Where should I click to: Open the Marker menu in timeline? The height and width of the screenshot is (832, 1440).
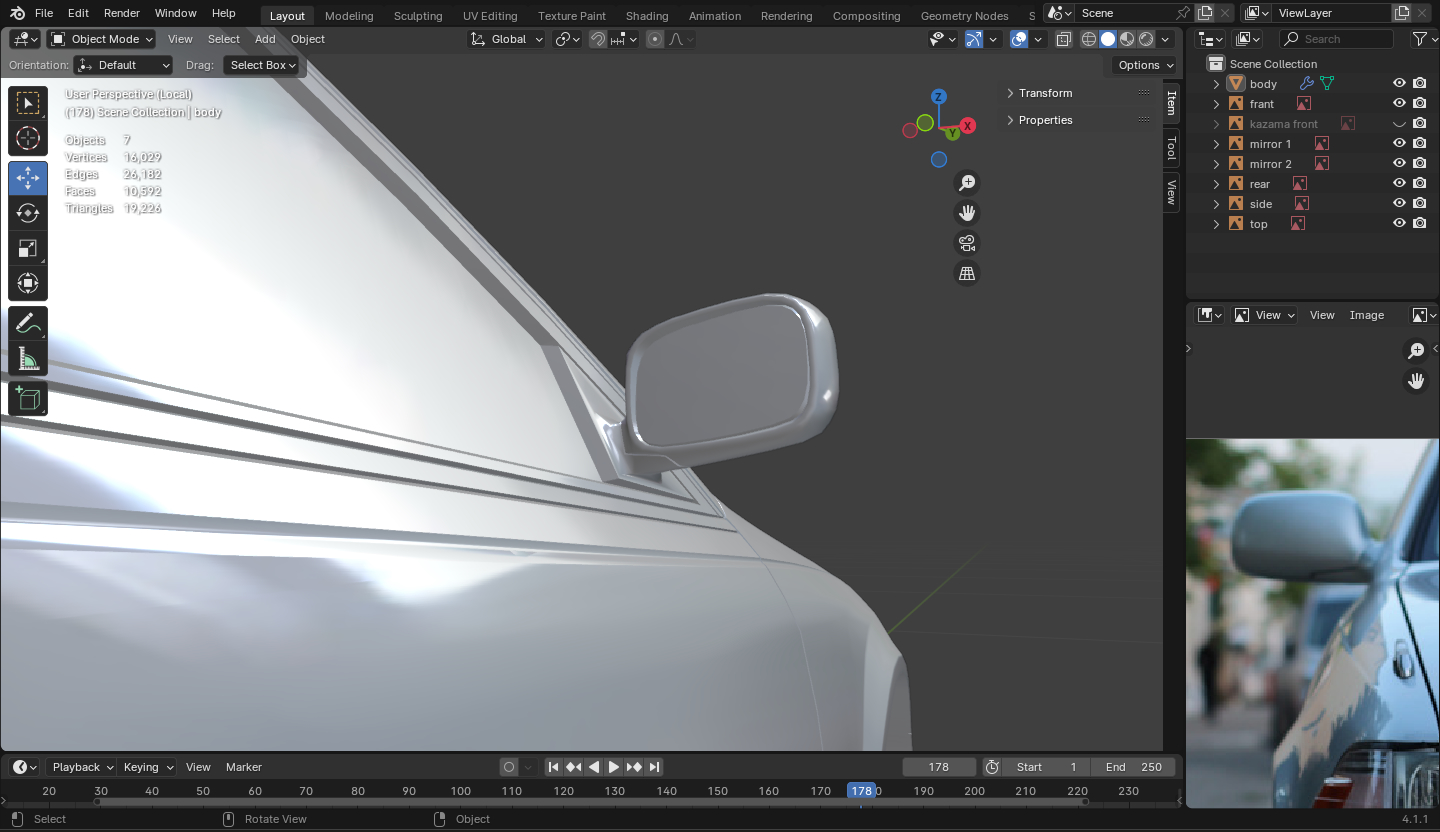(x=244, y=767)
